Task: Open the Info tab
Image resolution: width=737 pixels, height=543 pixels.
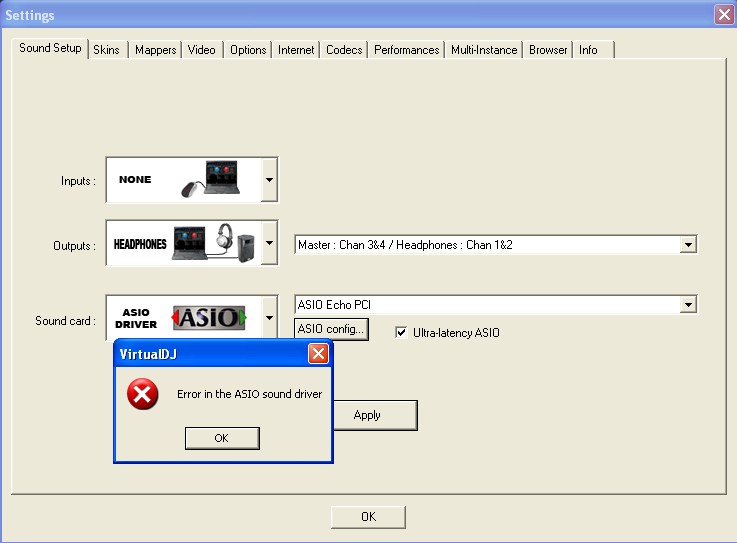Action: (593, 50)
